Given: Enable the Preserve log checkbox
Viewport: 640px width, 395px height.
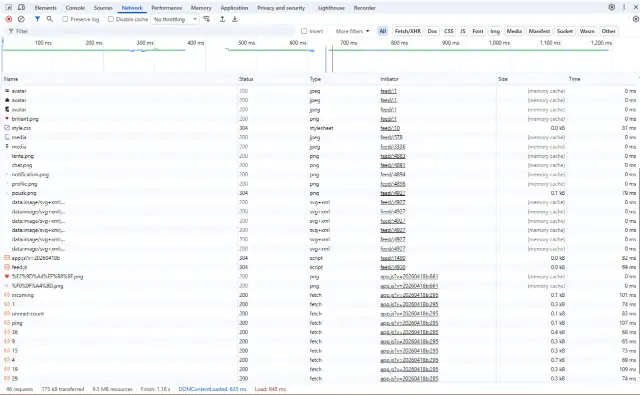Looking at the screenshot, I should (65, 19).
